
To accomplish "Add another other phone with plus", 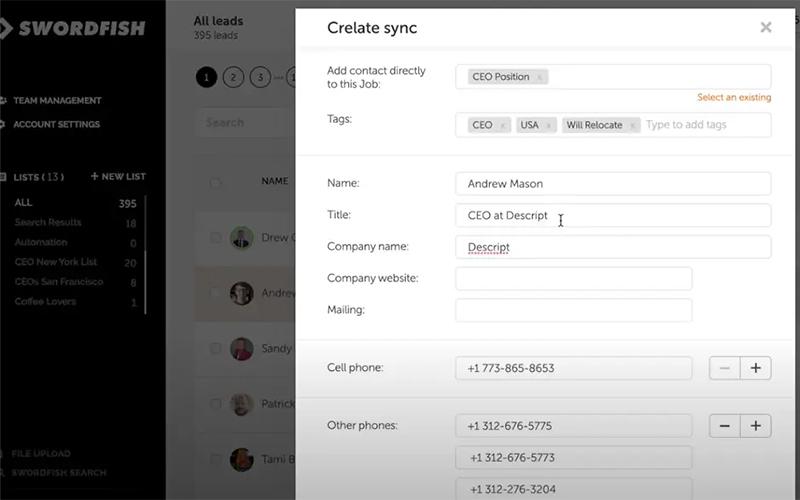I will point(756,426).
